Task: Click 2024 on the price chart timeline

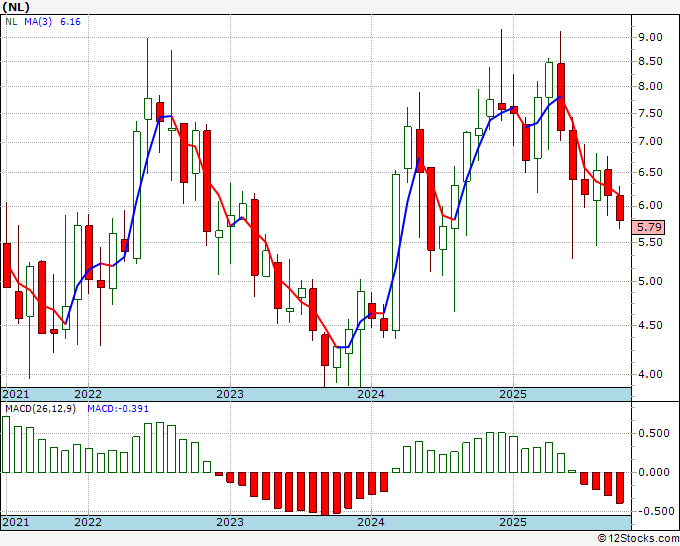Action: 371,394
